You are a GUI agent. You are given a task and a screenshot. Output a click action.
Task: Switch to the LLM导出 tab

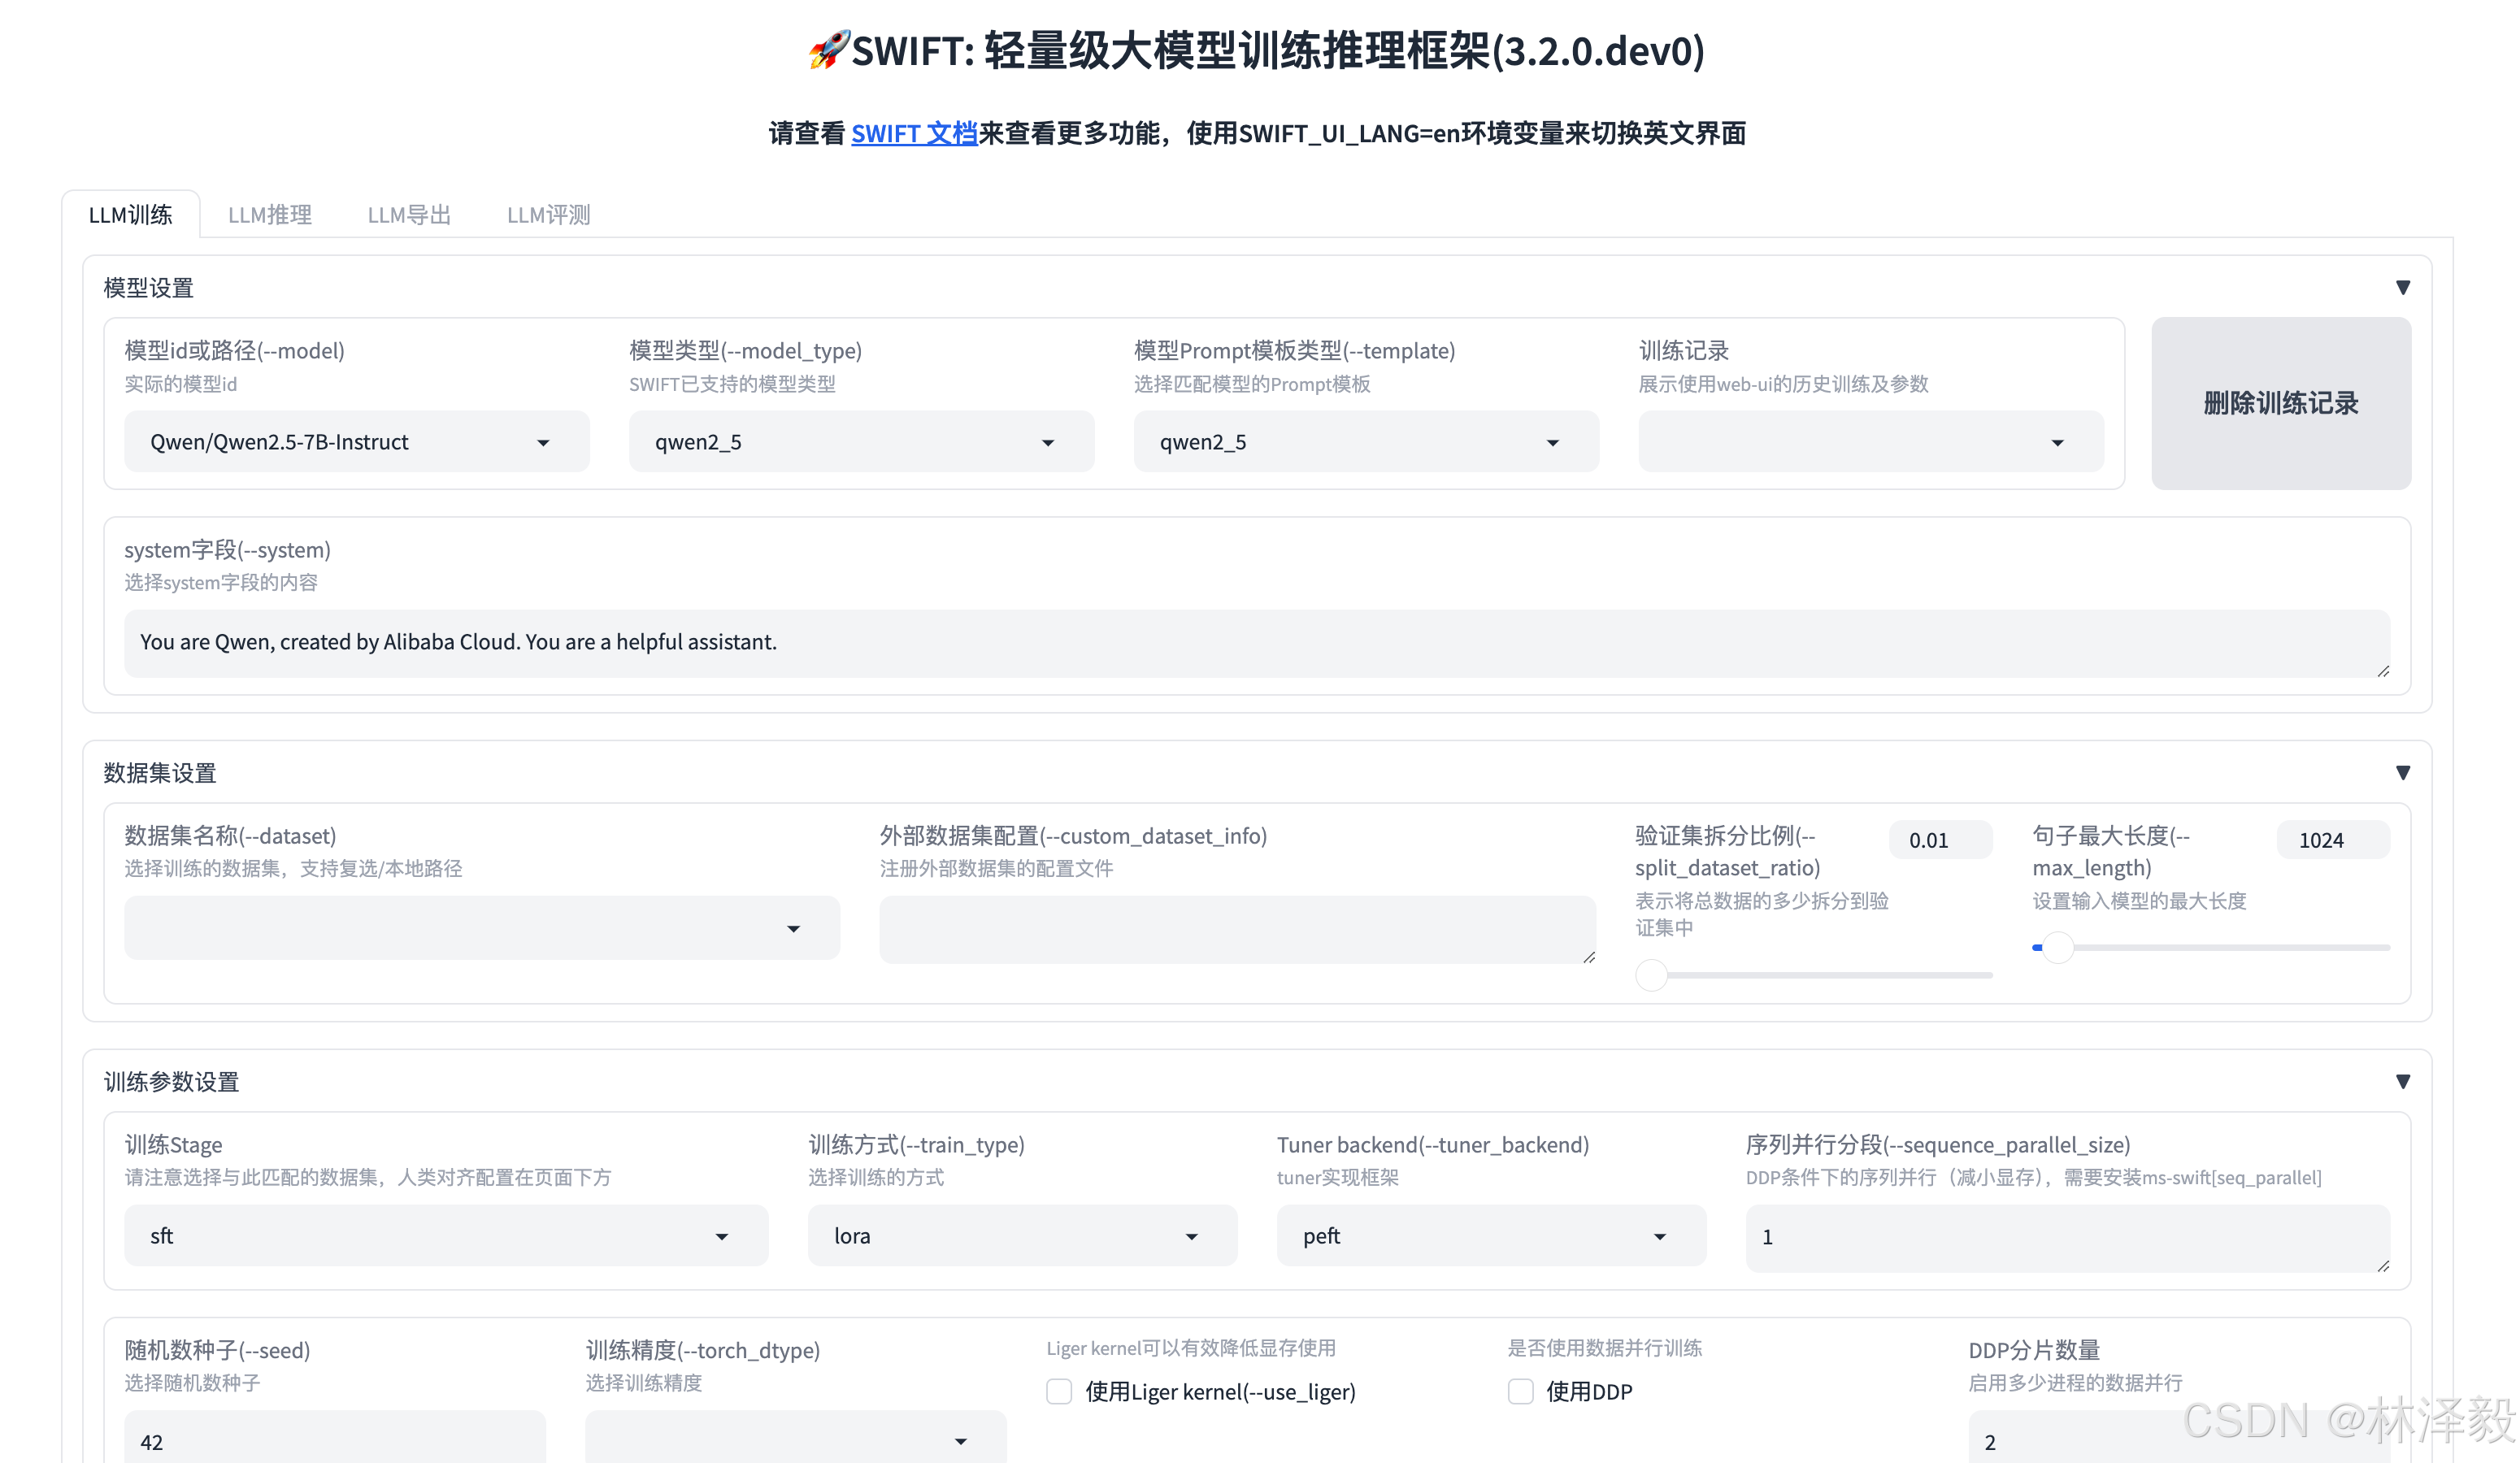click(409, 215)
